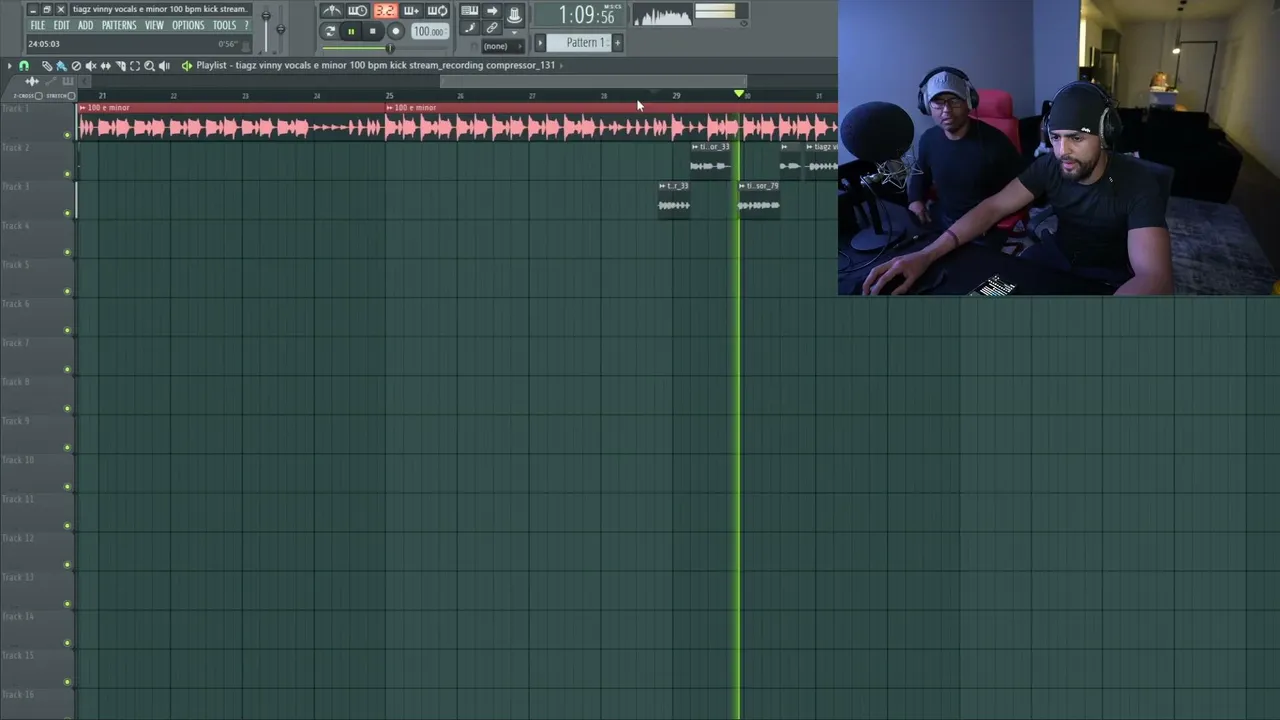Select the Zoom tool in playlist
Viewport: 1280px width, 720px height.
point(150,66)
